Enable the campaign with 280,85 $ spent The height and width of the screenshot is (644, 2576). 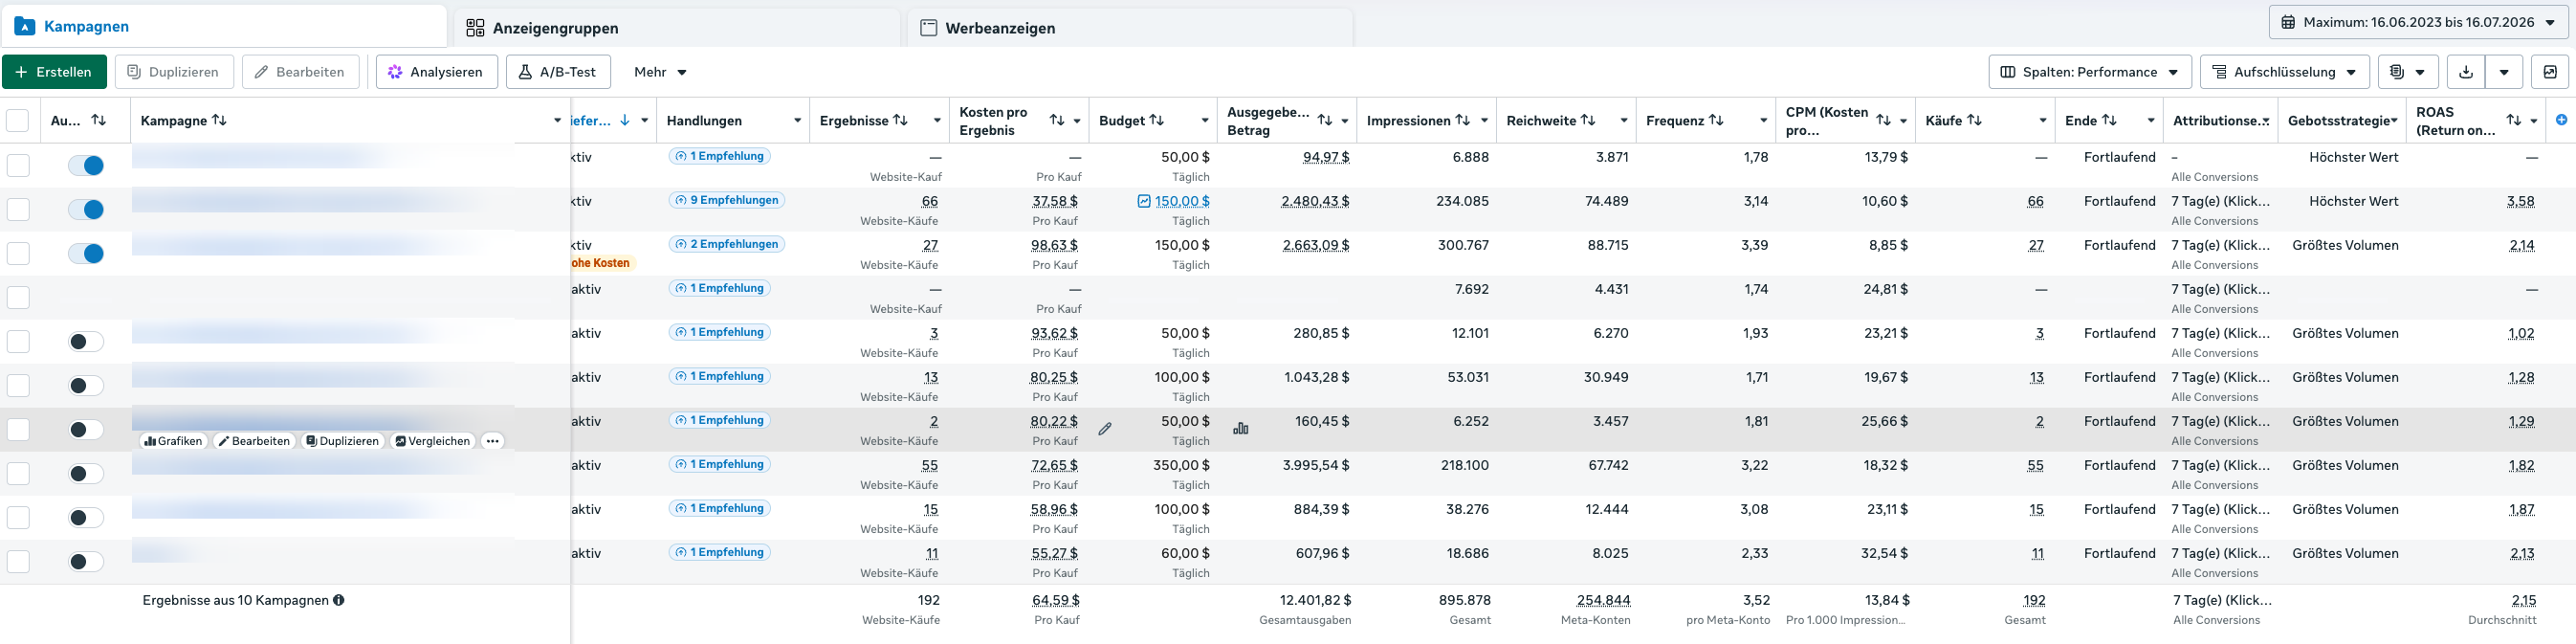coord(86,342)
